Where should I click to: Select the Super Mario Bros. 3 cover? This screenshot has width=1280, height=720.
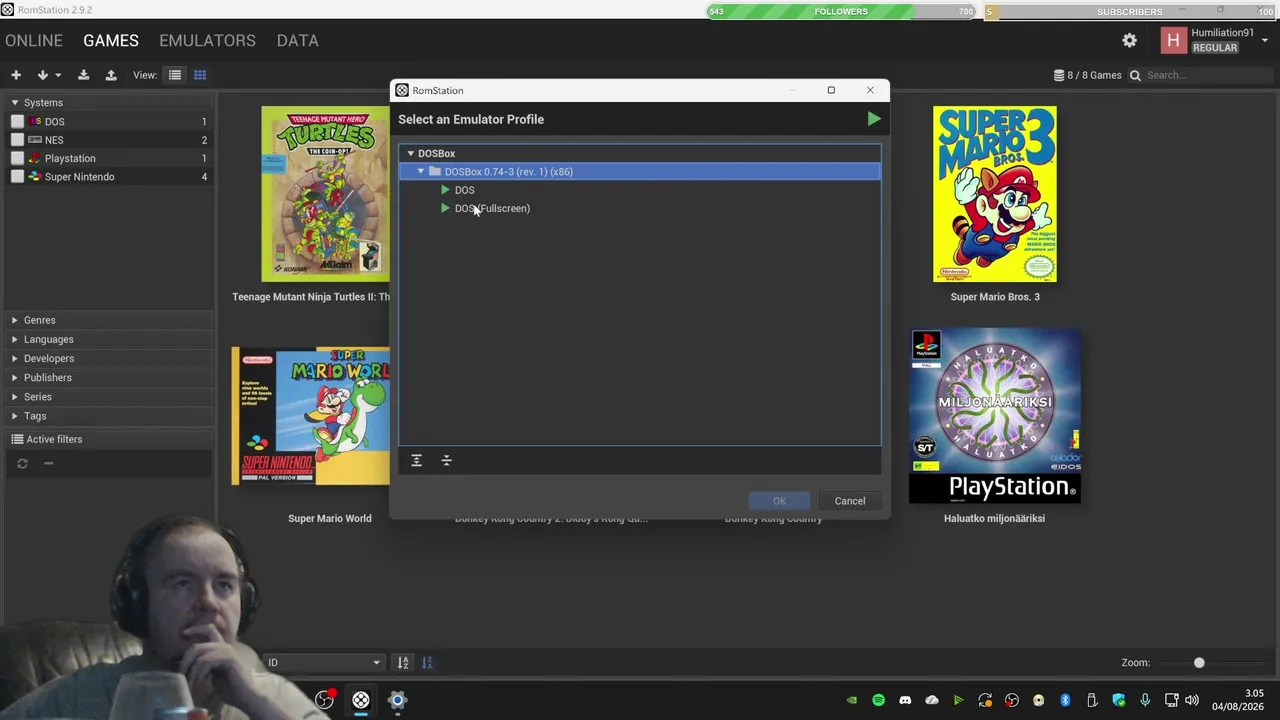(995, 194)
